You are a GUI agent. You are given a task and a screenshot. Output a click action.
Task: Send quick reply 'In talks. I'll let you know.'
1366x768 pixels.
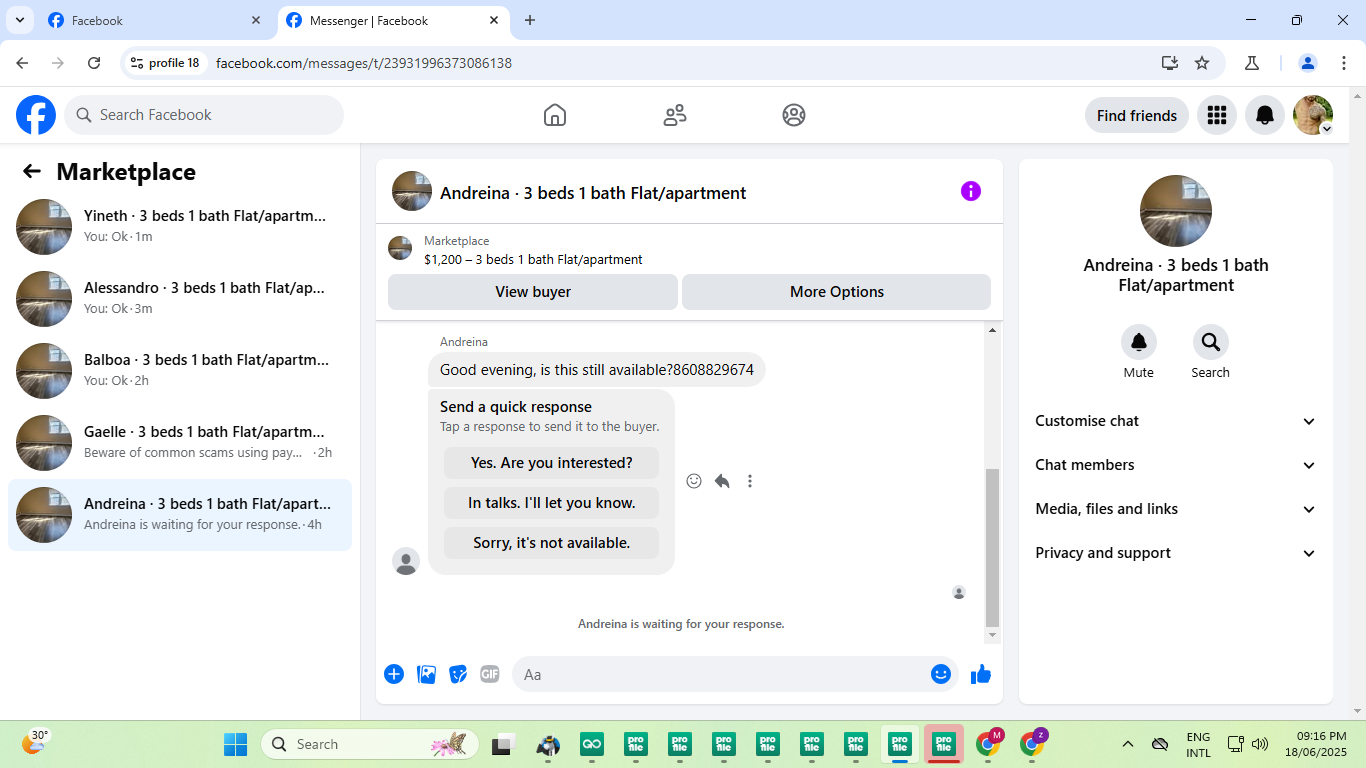[x=552, y=503]
